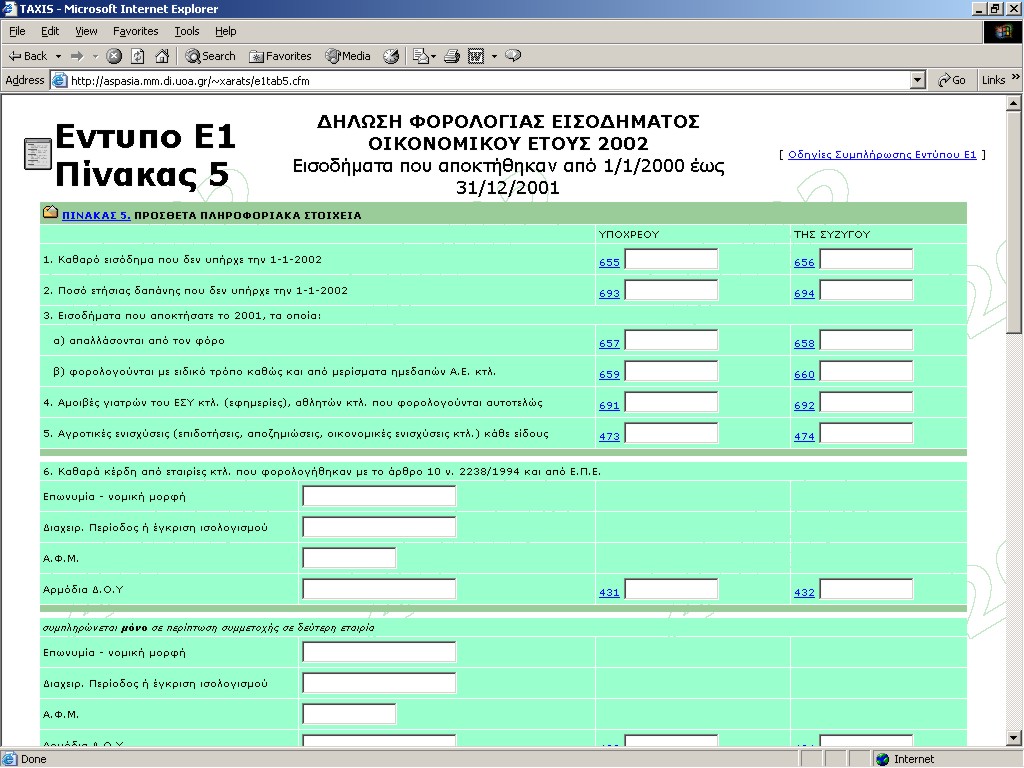This screenshot has width=1024, height=768.
Task: Open the Οδηγίες Συμπλήρωσης Εντύπου Ε1 link
Action: click(882, 155)
